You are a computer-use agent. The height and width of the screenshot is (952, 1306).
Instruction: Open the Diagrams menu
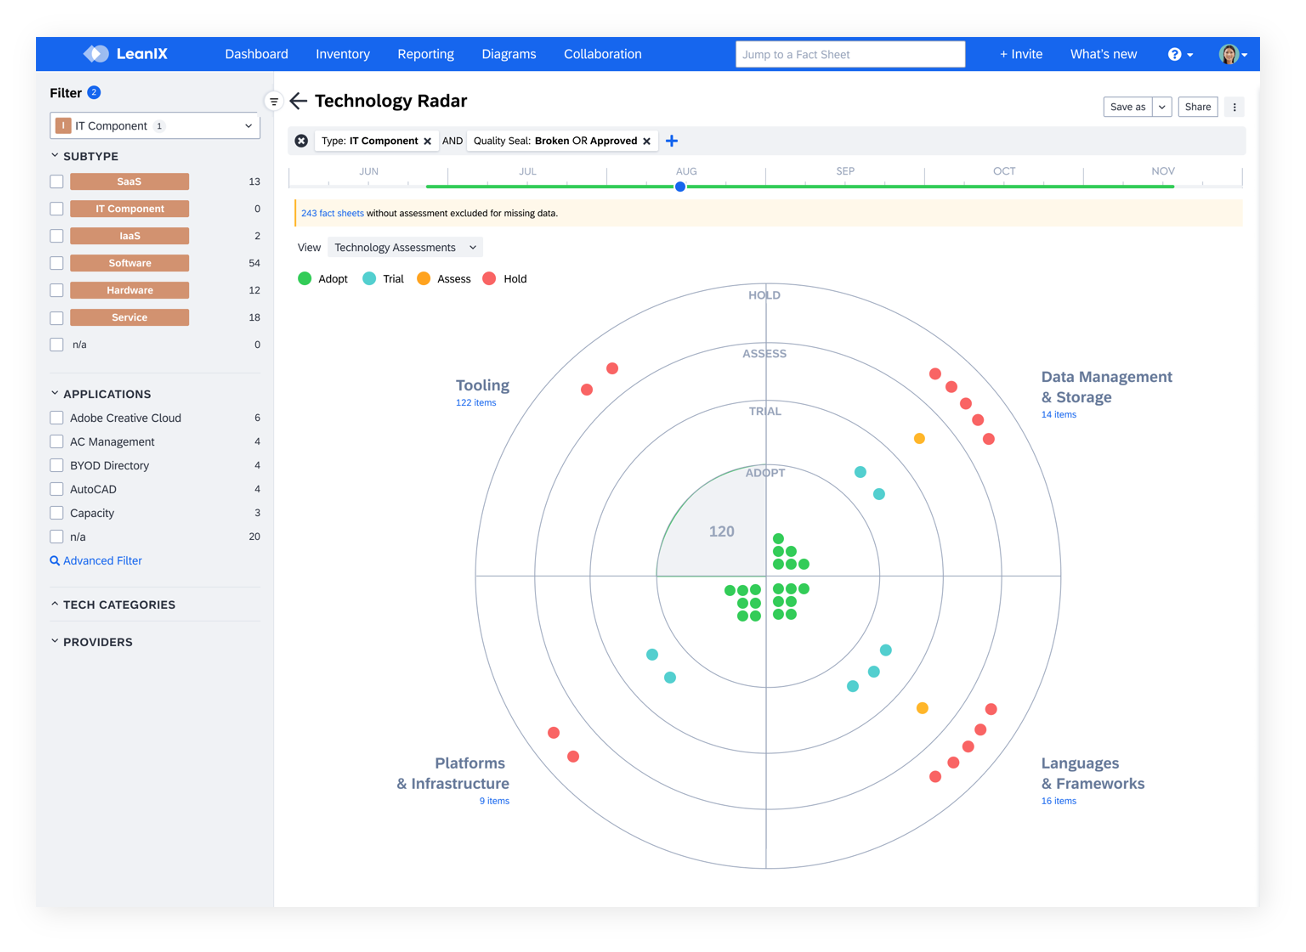(509, 54)
